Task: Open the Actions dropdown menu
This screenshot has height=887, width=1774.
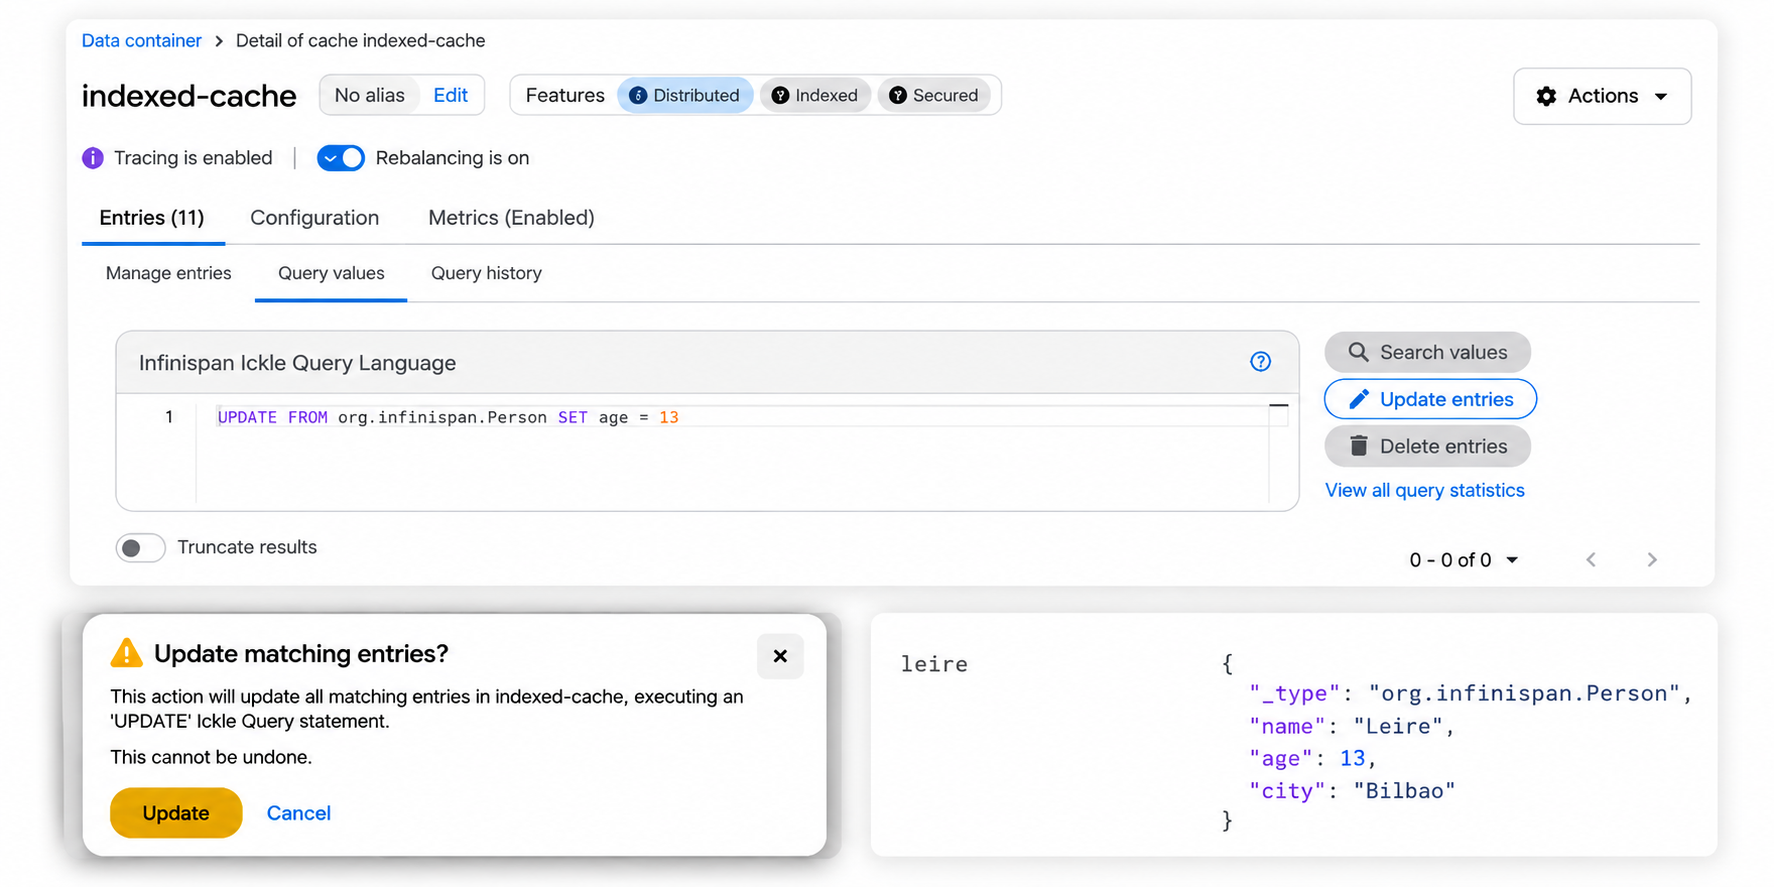Action: pos(1602,96)
